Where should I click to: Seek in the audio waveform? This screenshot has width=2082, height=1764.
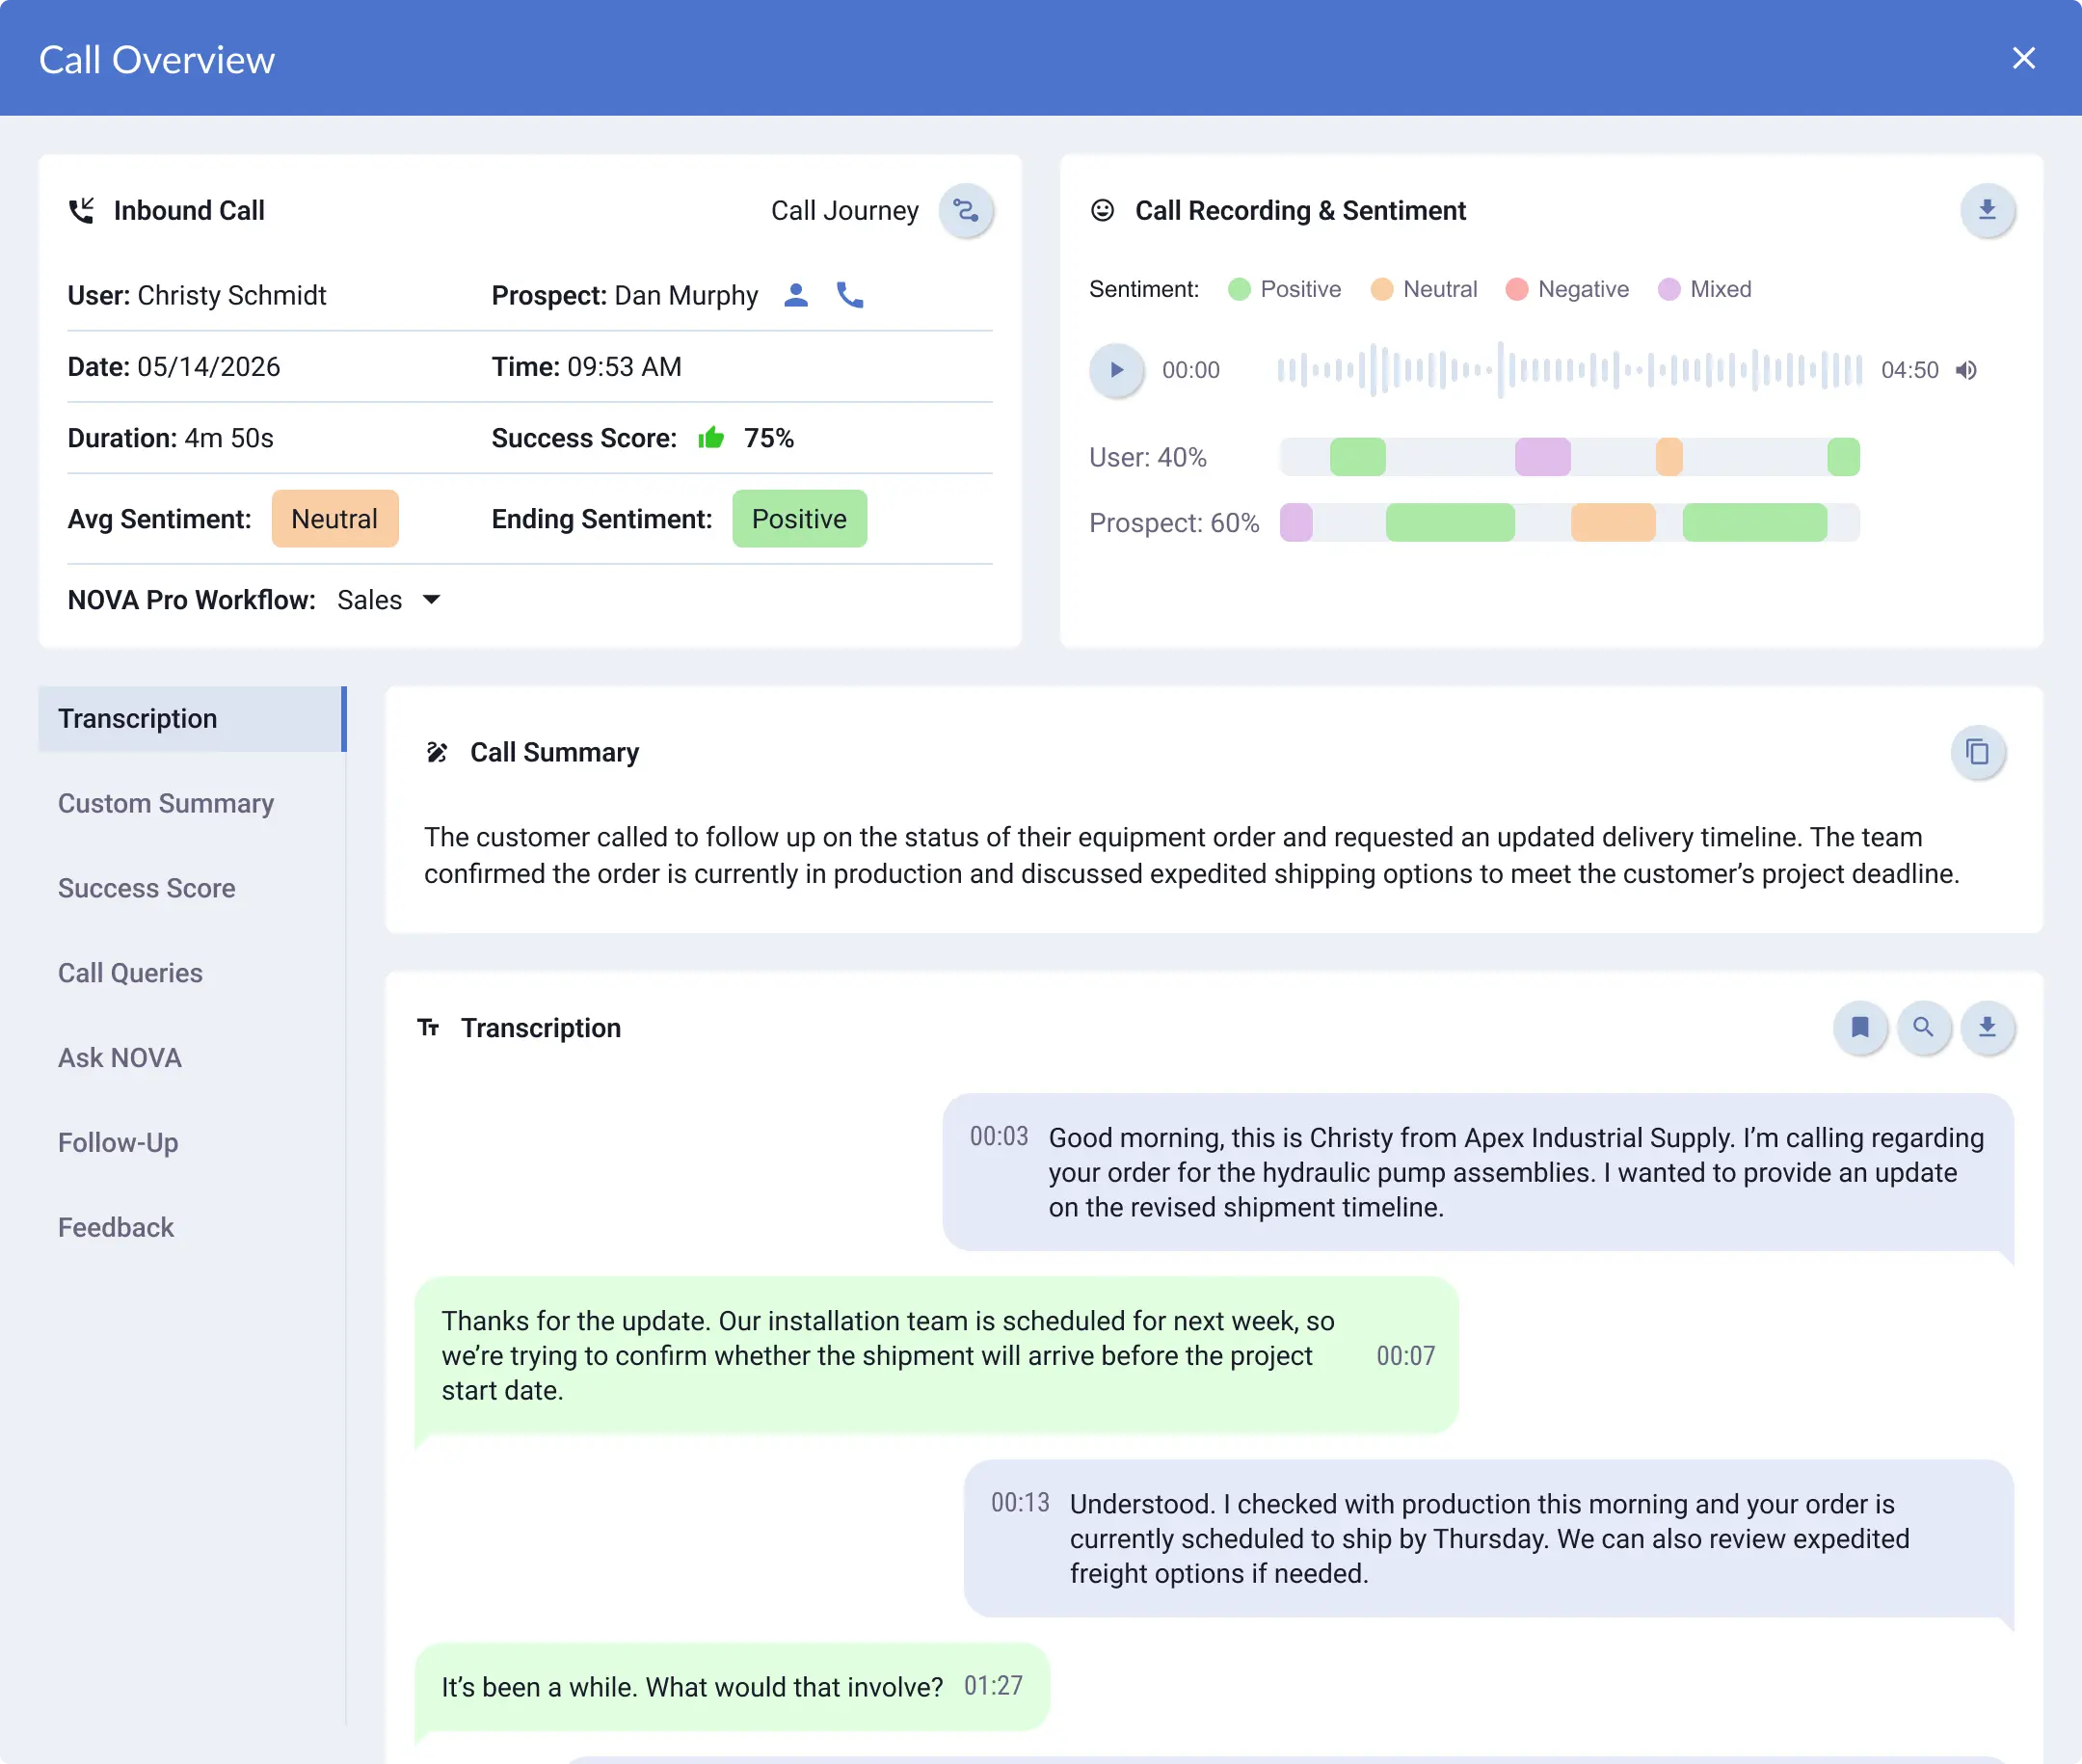coord(1570,370)
